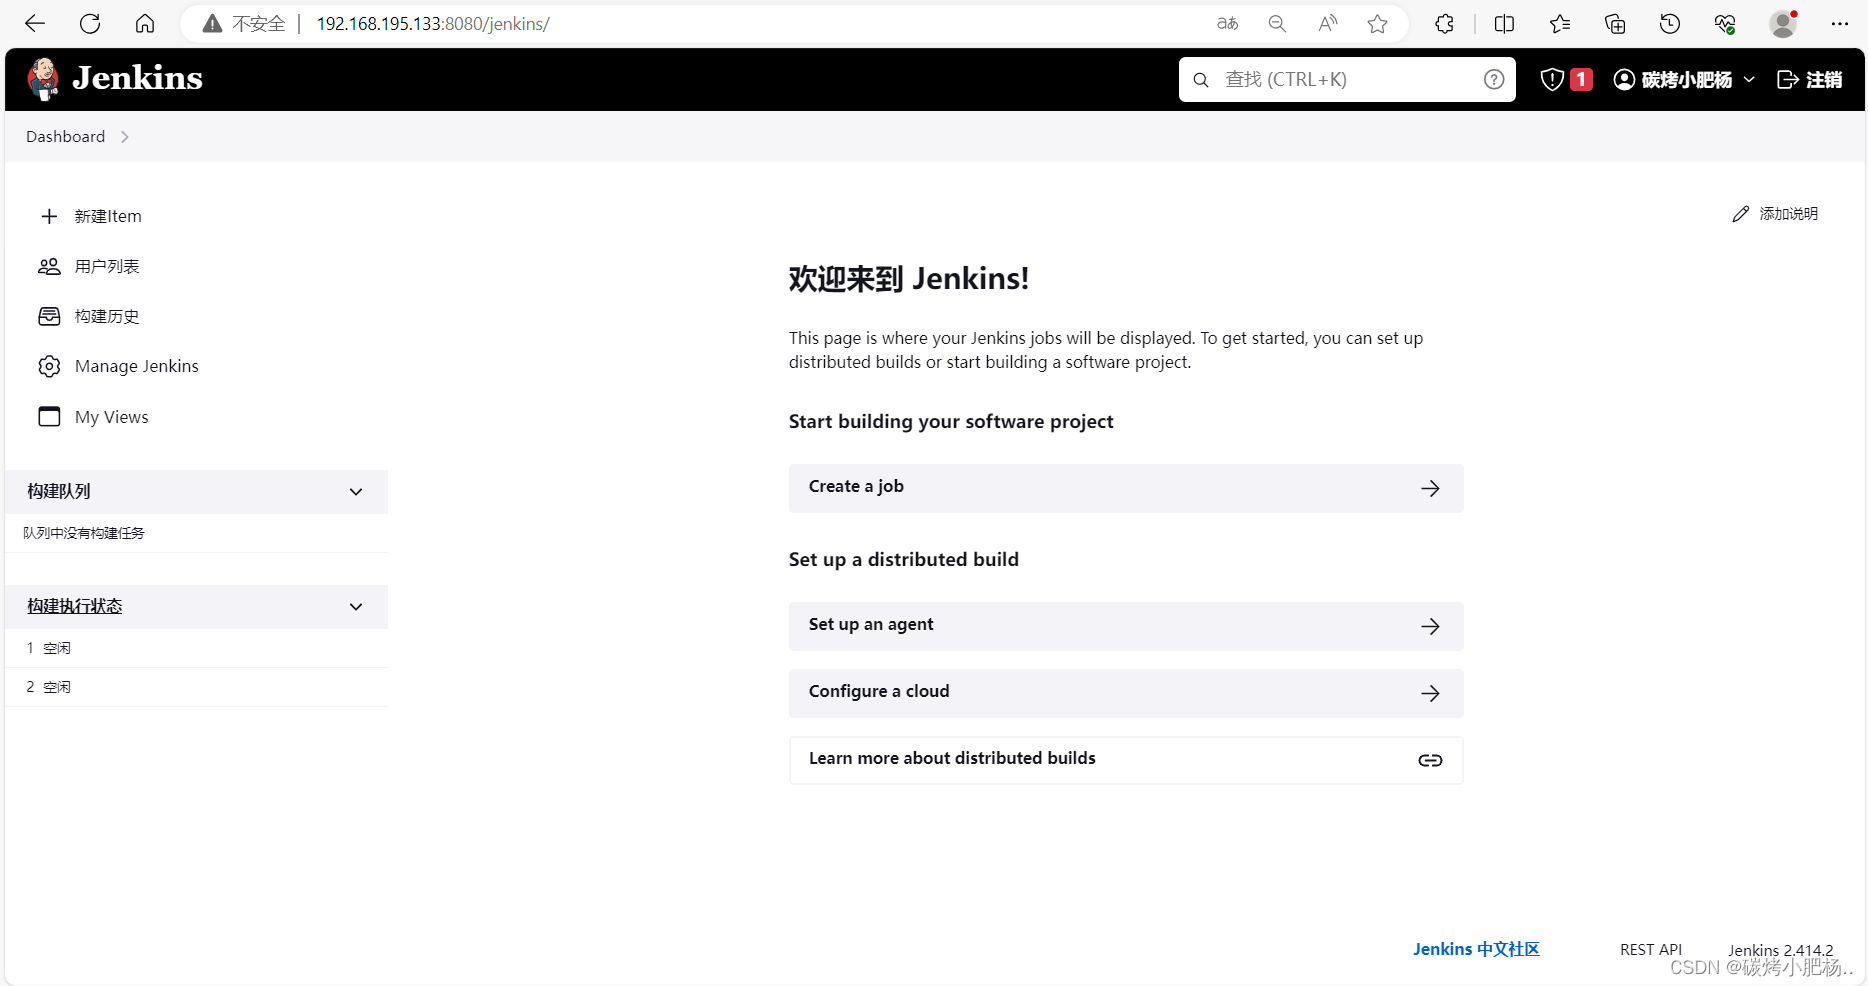Click the red security alert count badge

pos(1581,79)
